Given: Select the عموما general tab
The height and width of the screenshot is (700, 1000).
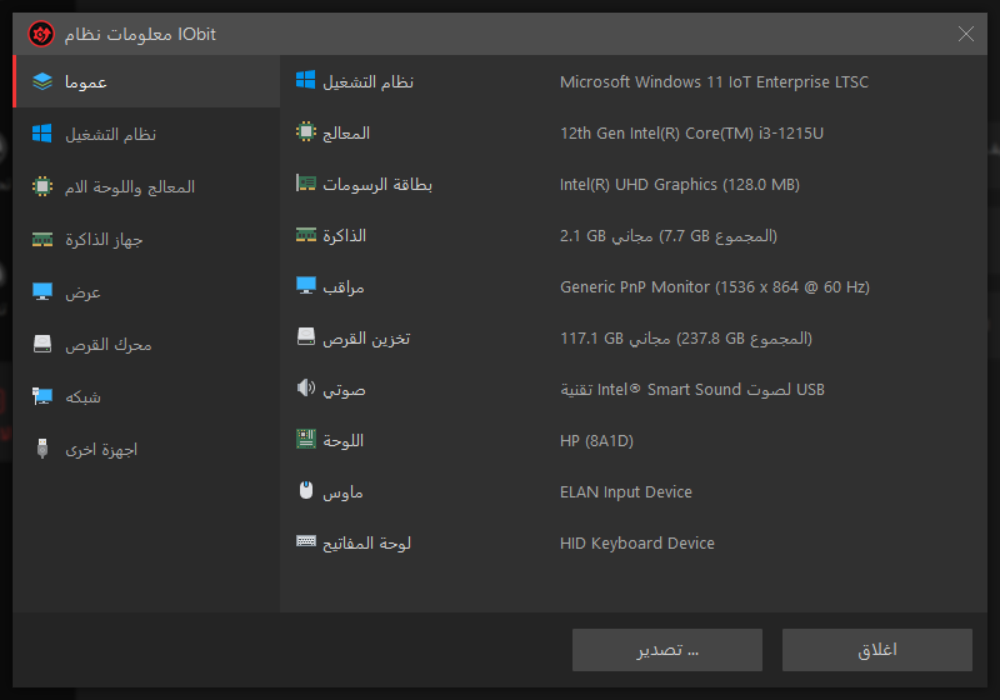Looking at the screenshot, I should (x=147, y=82).
